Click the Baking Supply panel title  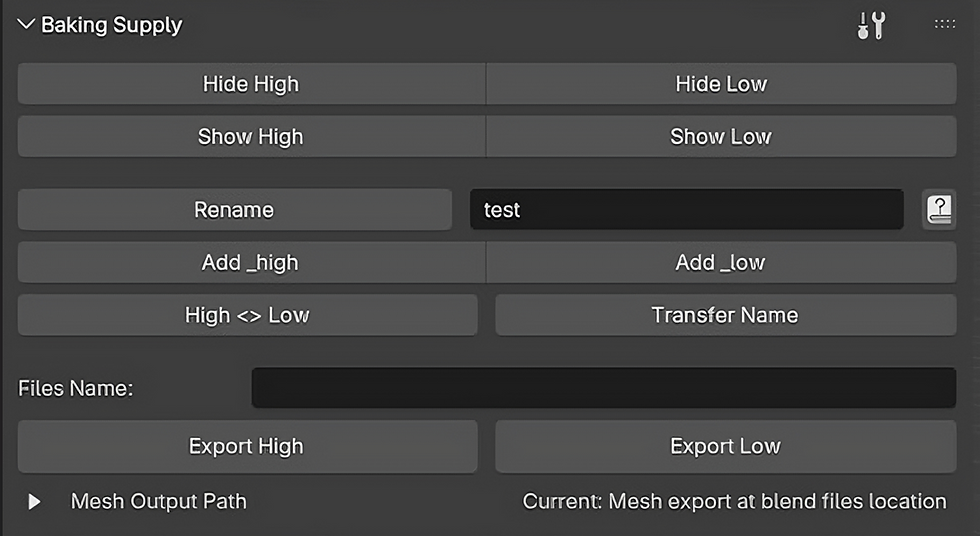click(111, 25)
